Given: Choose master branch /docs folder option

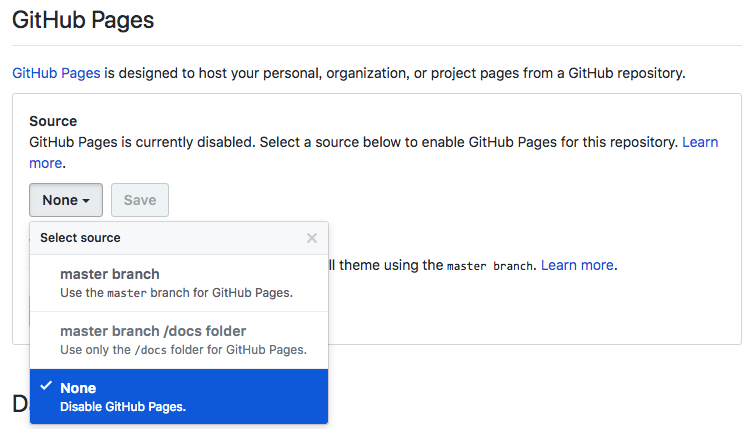Looking at the screenshot, I should tap(179, 340).
